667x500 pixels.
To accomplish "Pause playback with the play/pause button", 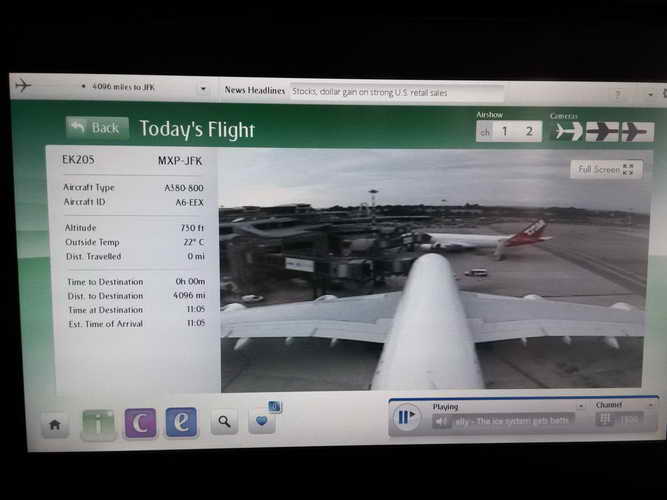I will 406,417.
